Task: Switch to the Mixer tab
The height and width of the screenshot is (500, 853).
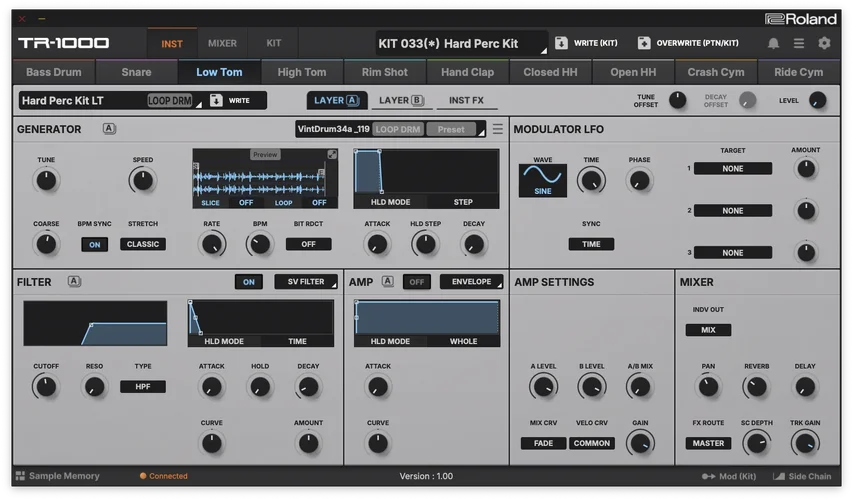Action: pos(222,43)
